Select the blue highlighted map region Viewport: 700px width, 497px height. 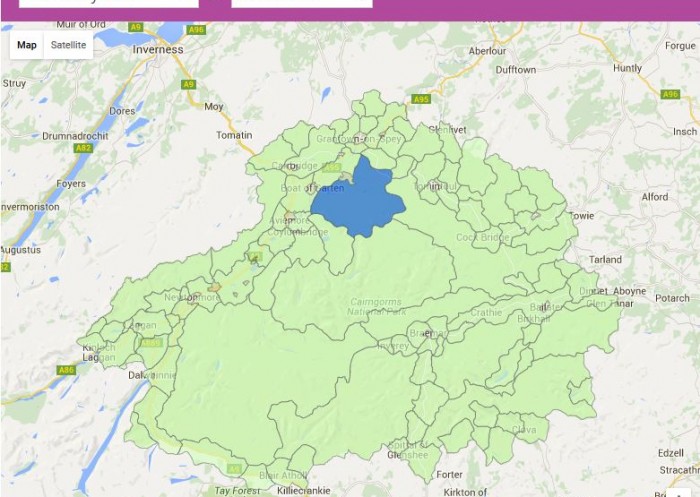click(358, 198)
